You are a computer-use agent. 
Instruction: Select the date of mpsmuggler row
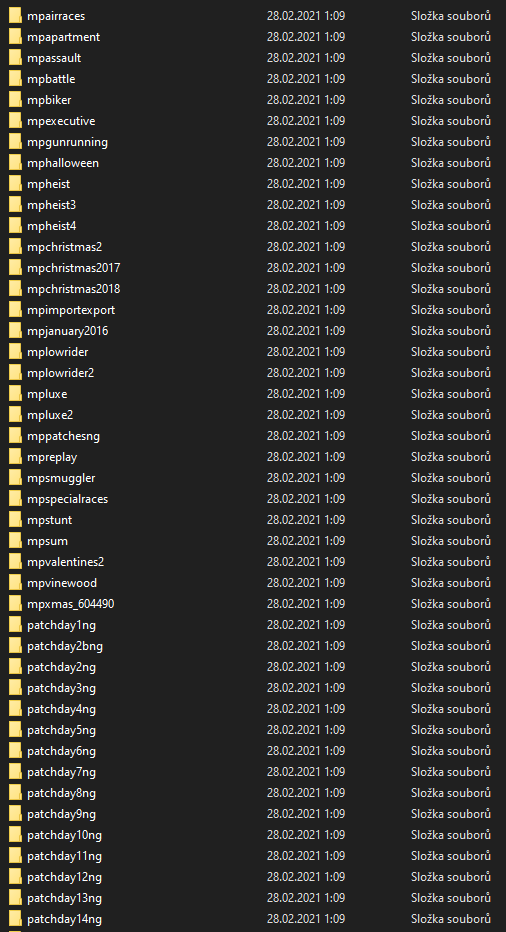[306, 478]
